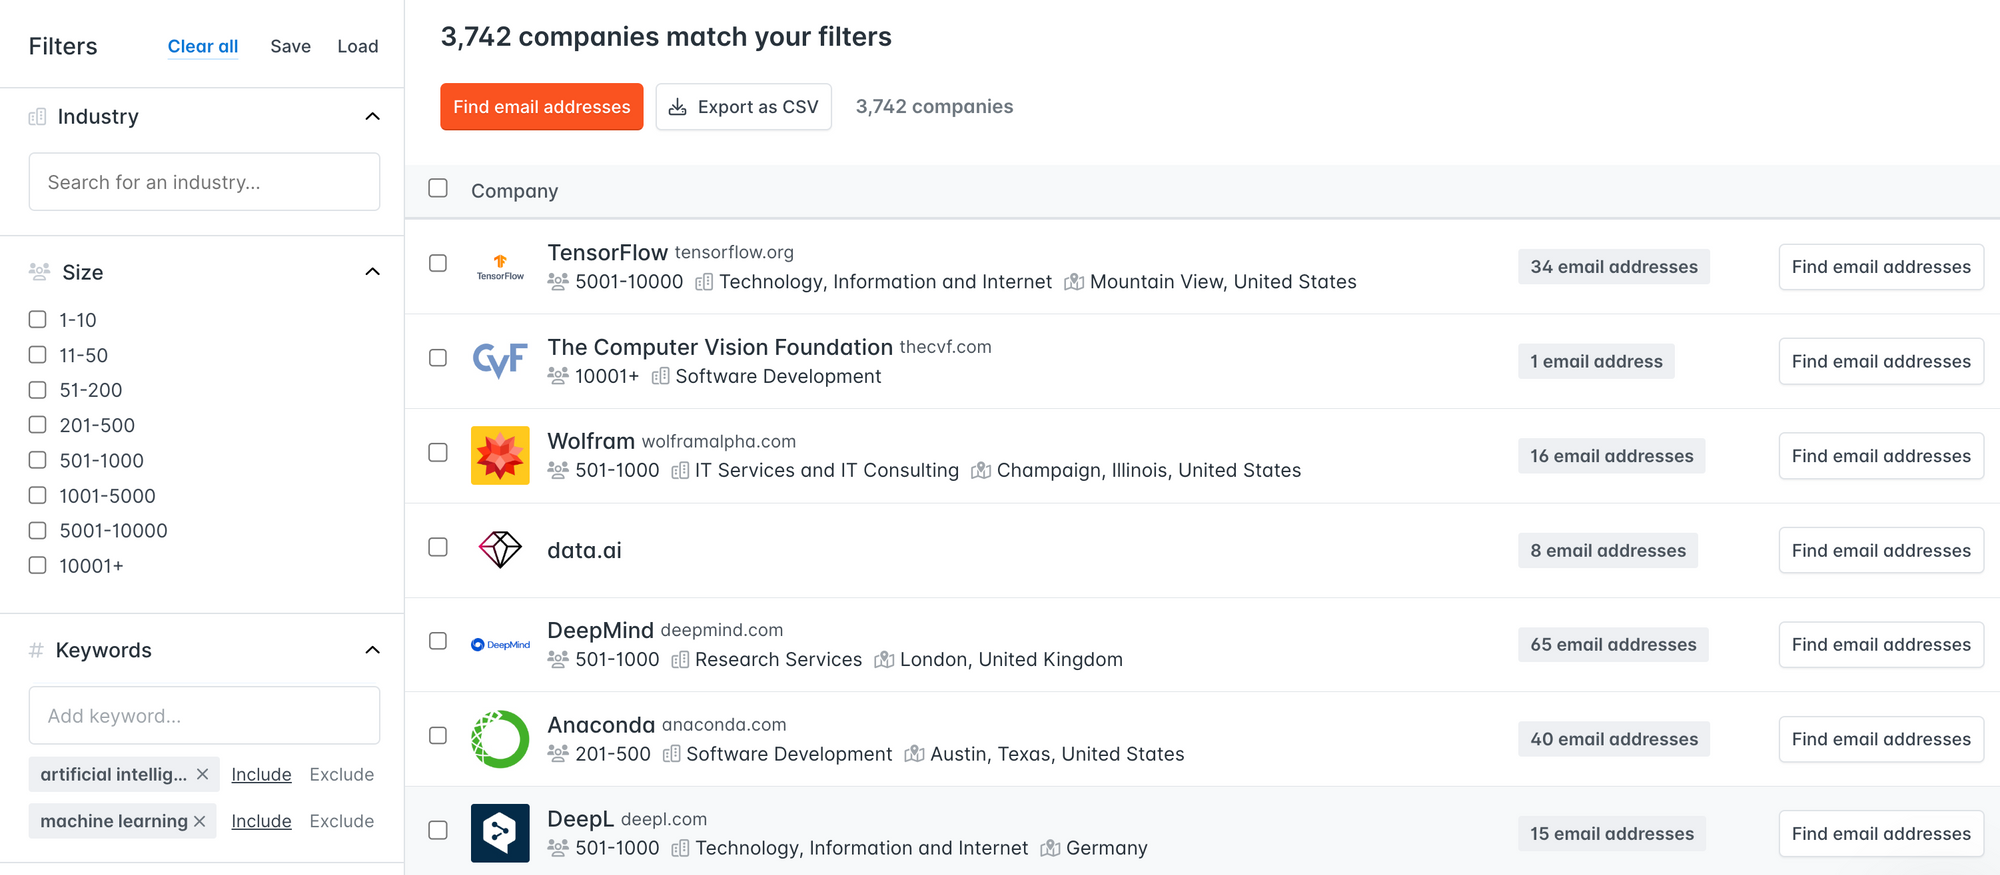
Task: Open the Anaconda company name link
Action: [x=601, y=725]
